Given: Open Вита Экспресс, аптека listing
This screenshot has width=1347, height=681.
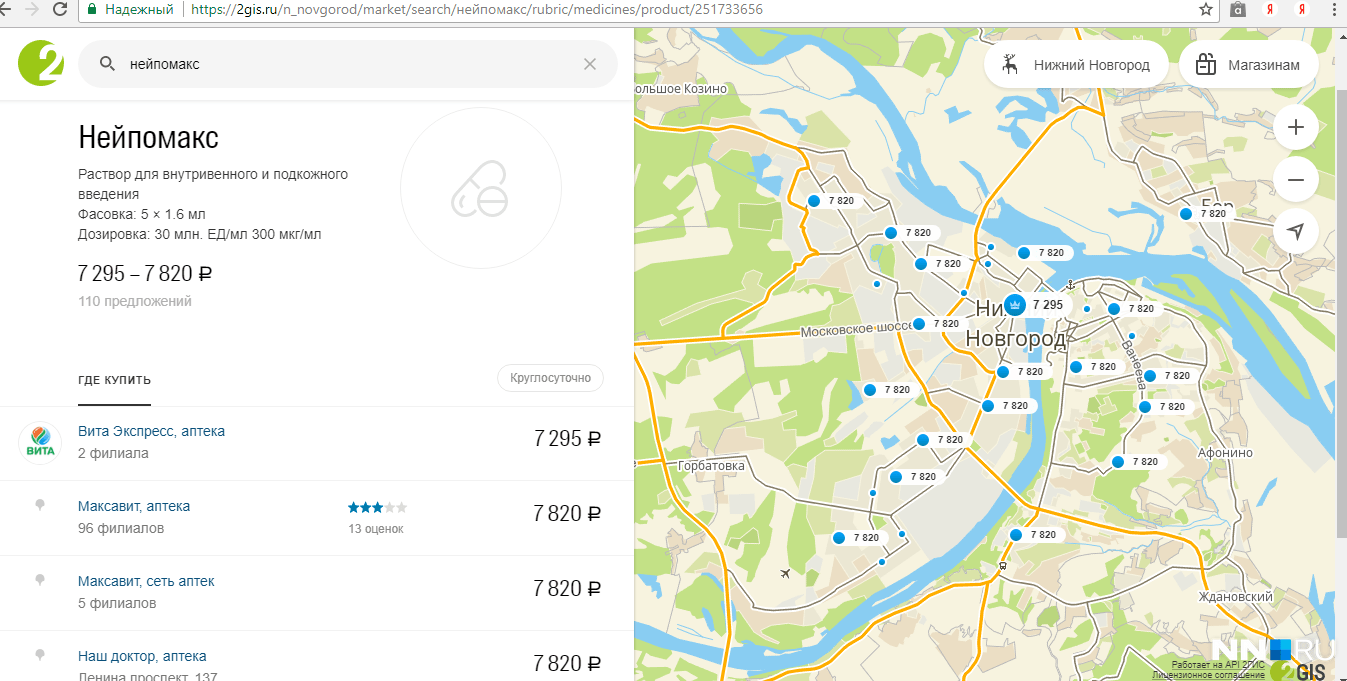Looking at the screenshot, I should 151,431.
